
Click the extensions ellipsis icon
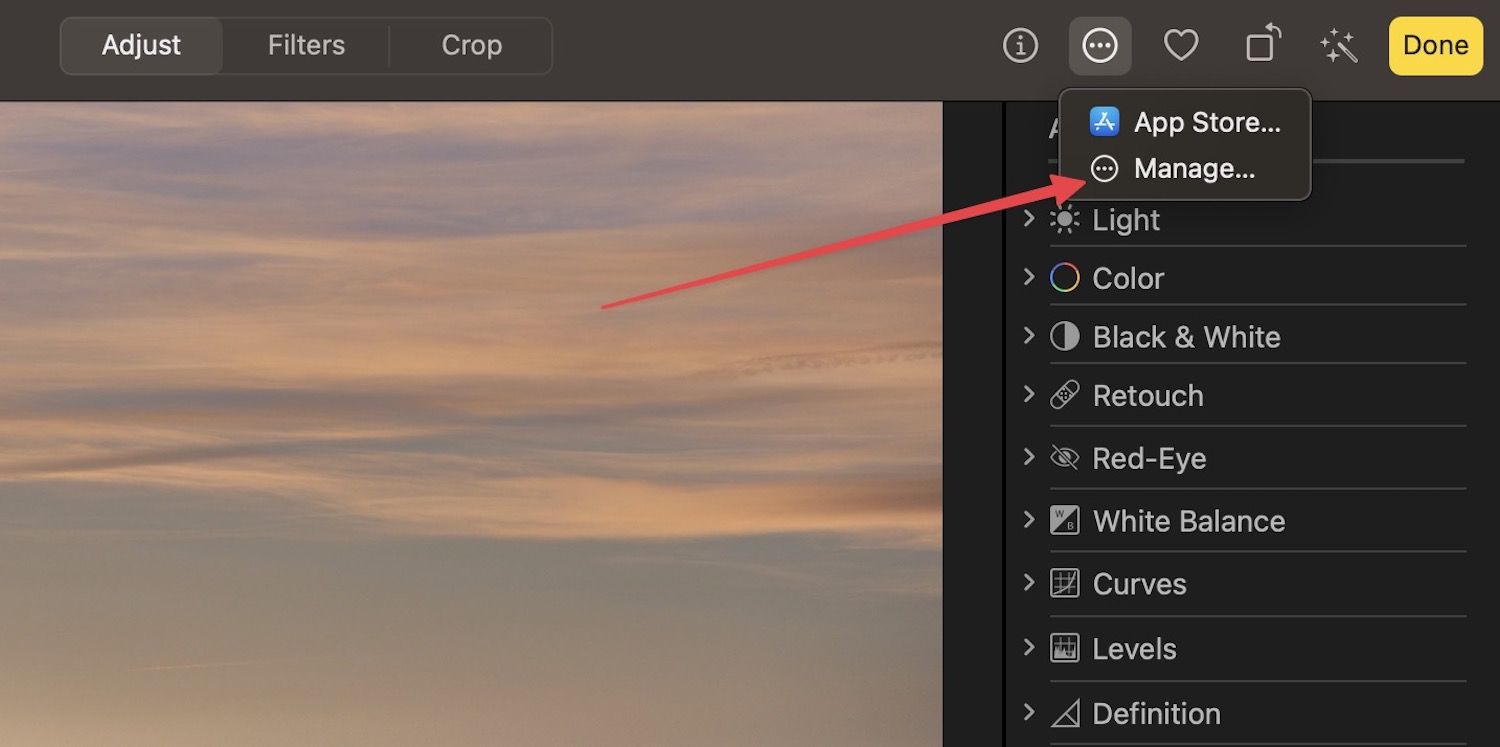point(1100,45)
